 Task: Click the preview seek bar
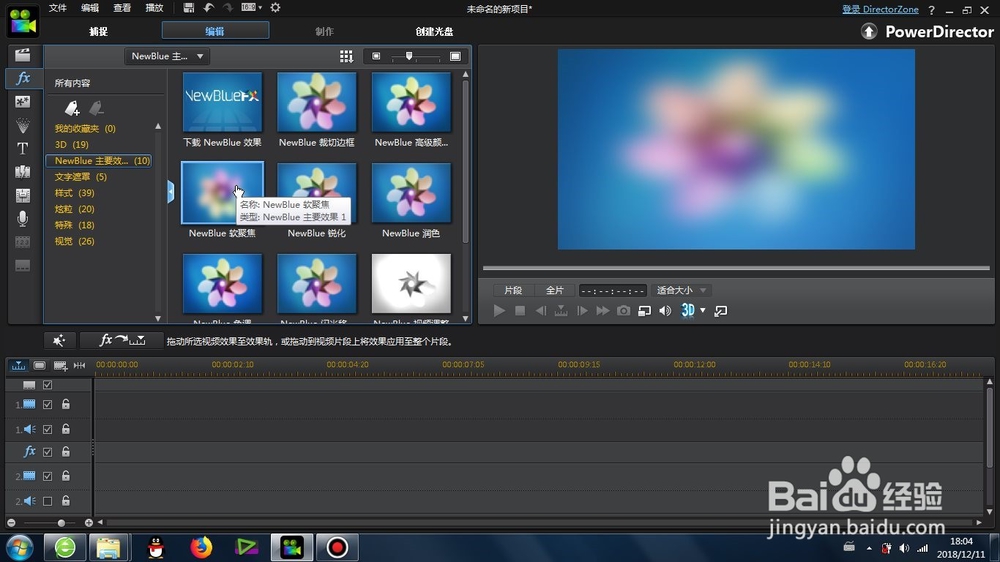[x=736, y=269]
